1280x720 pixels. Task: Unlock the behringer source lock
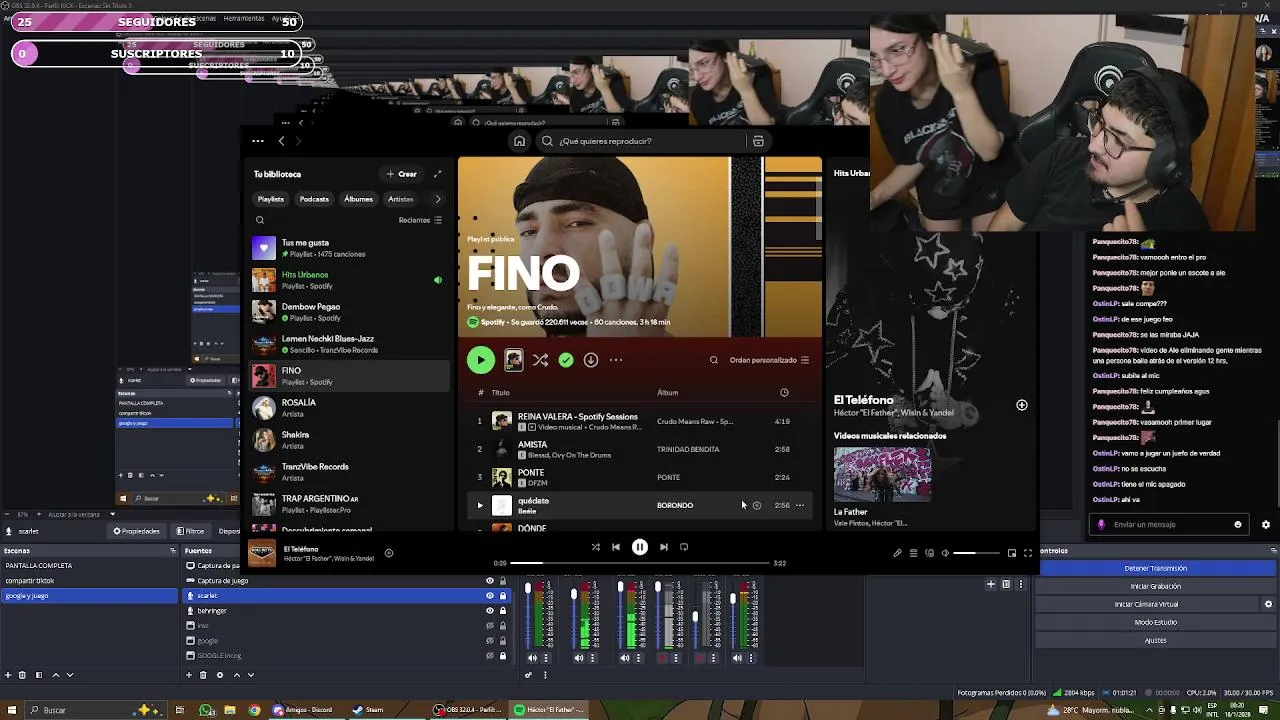503,611
